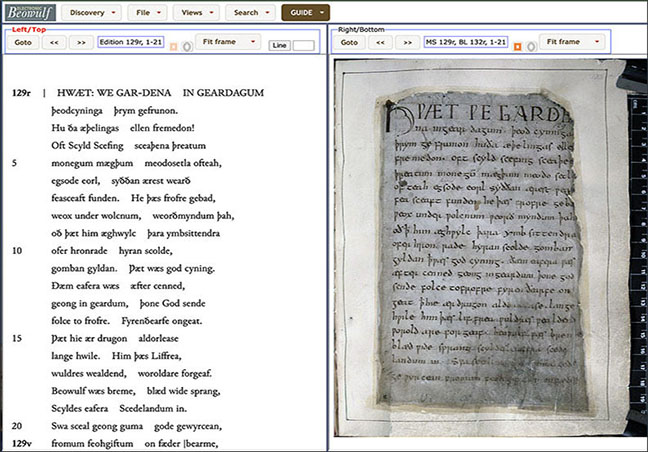This screenshot has height=452, width=648.
Task: Open the Discovery menu
Action: pos(91,12)
